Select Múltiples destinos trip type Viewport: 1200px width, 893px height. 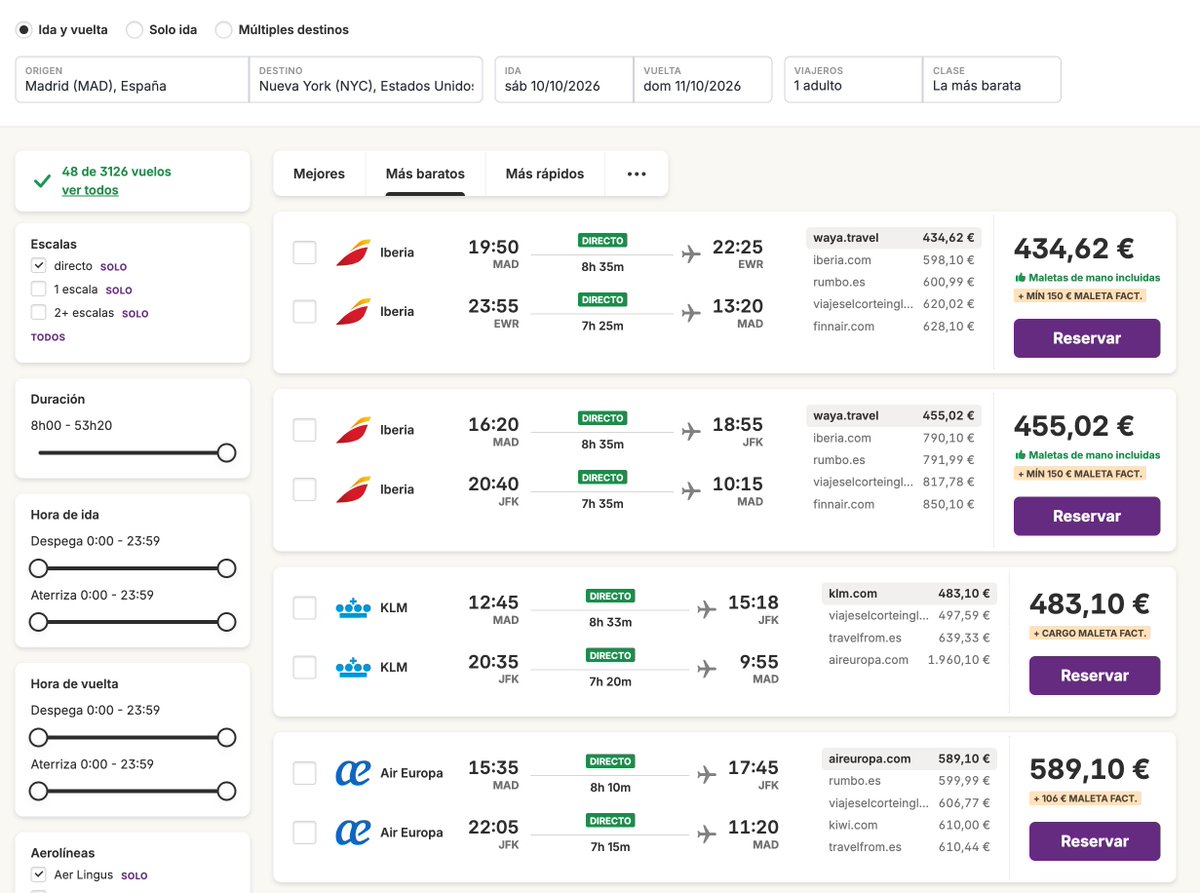point(224,30)
